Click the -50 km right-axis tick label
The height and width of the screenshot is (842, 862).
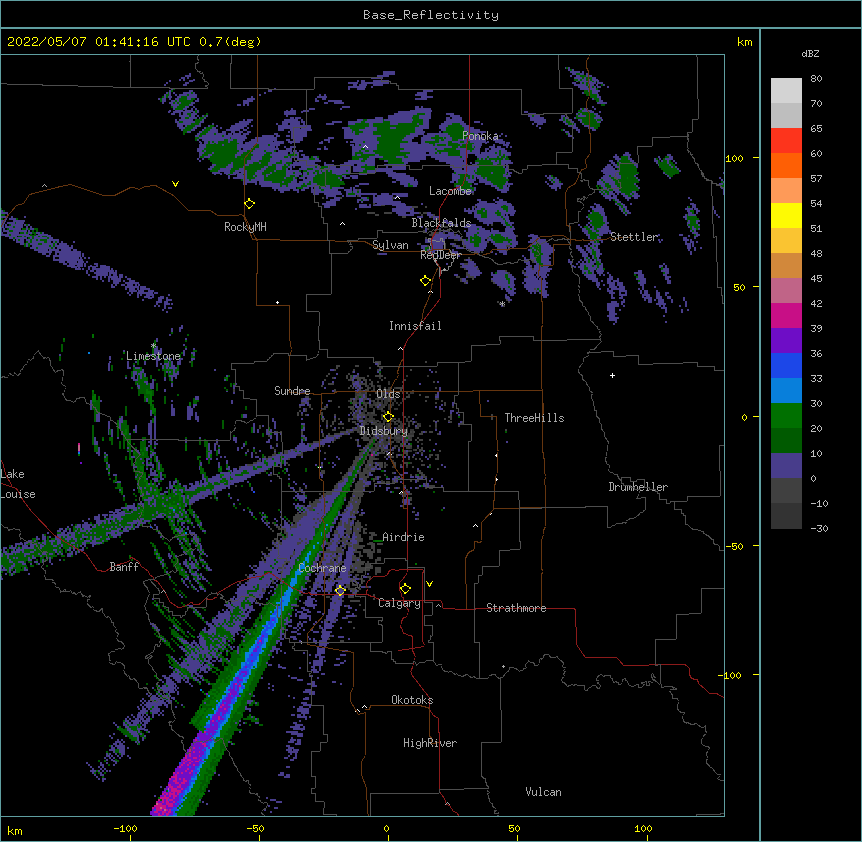click(734, 546)
